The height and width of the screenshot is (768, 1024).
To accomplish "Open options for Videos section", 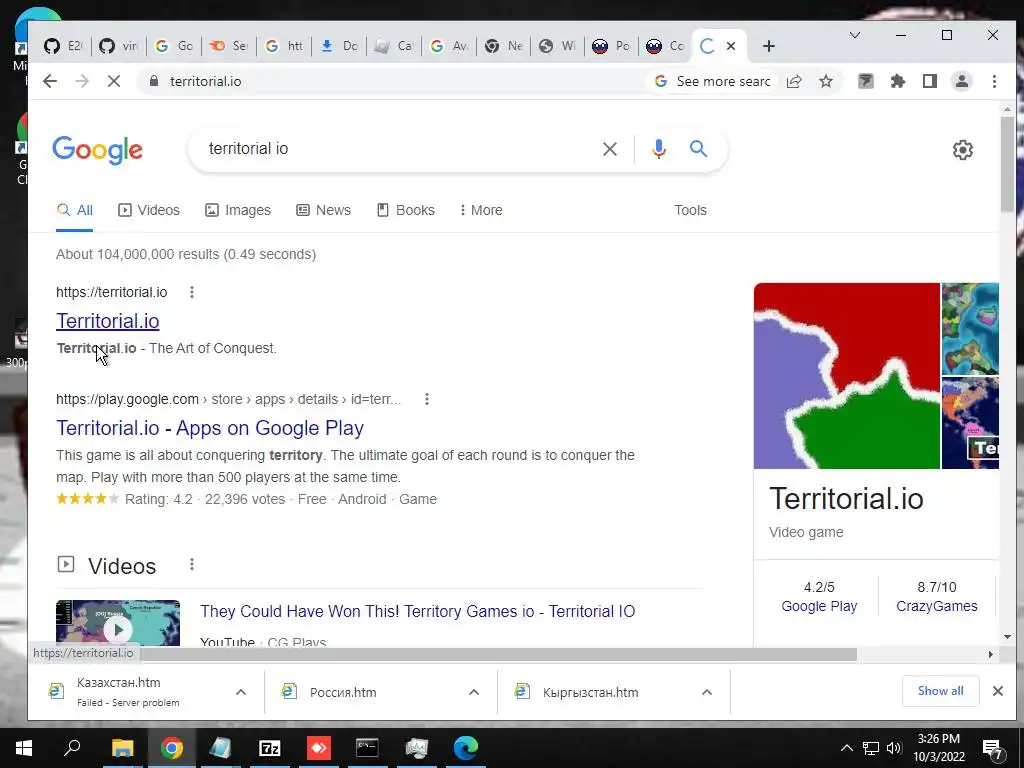I will pos(192,564).
